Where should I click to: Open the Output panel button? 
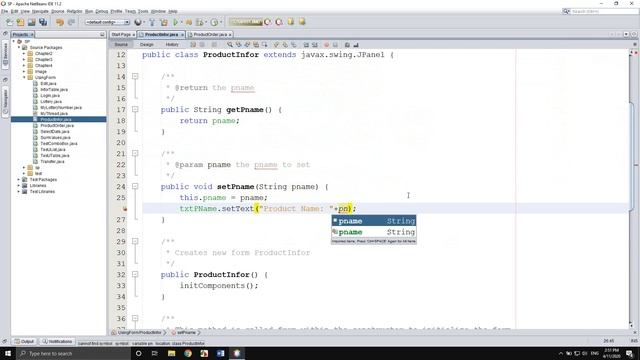pyautogui.click(x=24, y=341)
